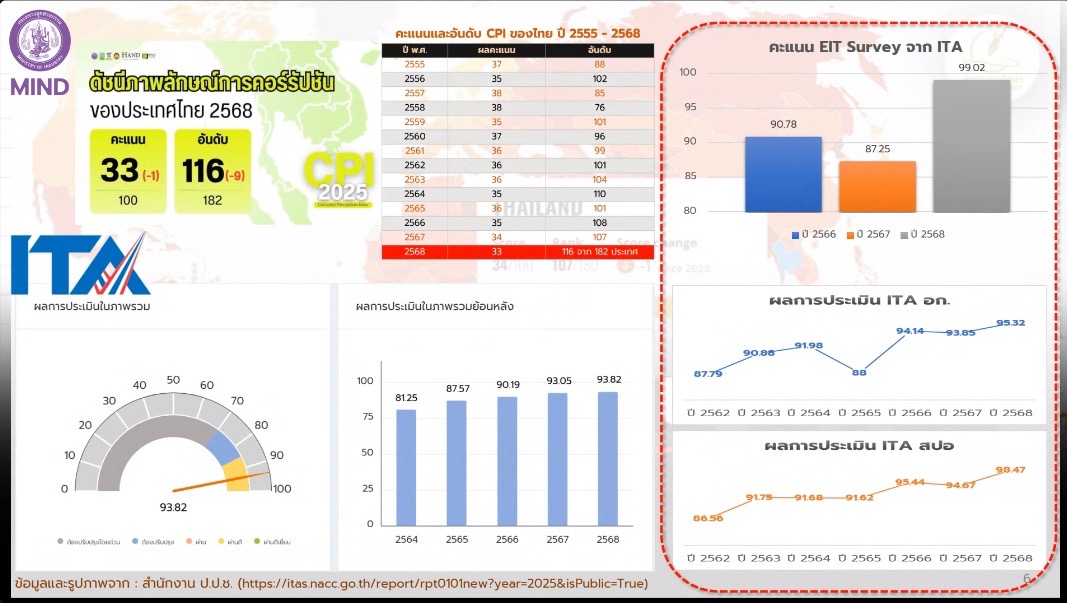Click the yellow gauge segment
This screenshot has width=1067, height=603.
237,473
